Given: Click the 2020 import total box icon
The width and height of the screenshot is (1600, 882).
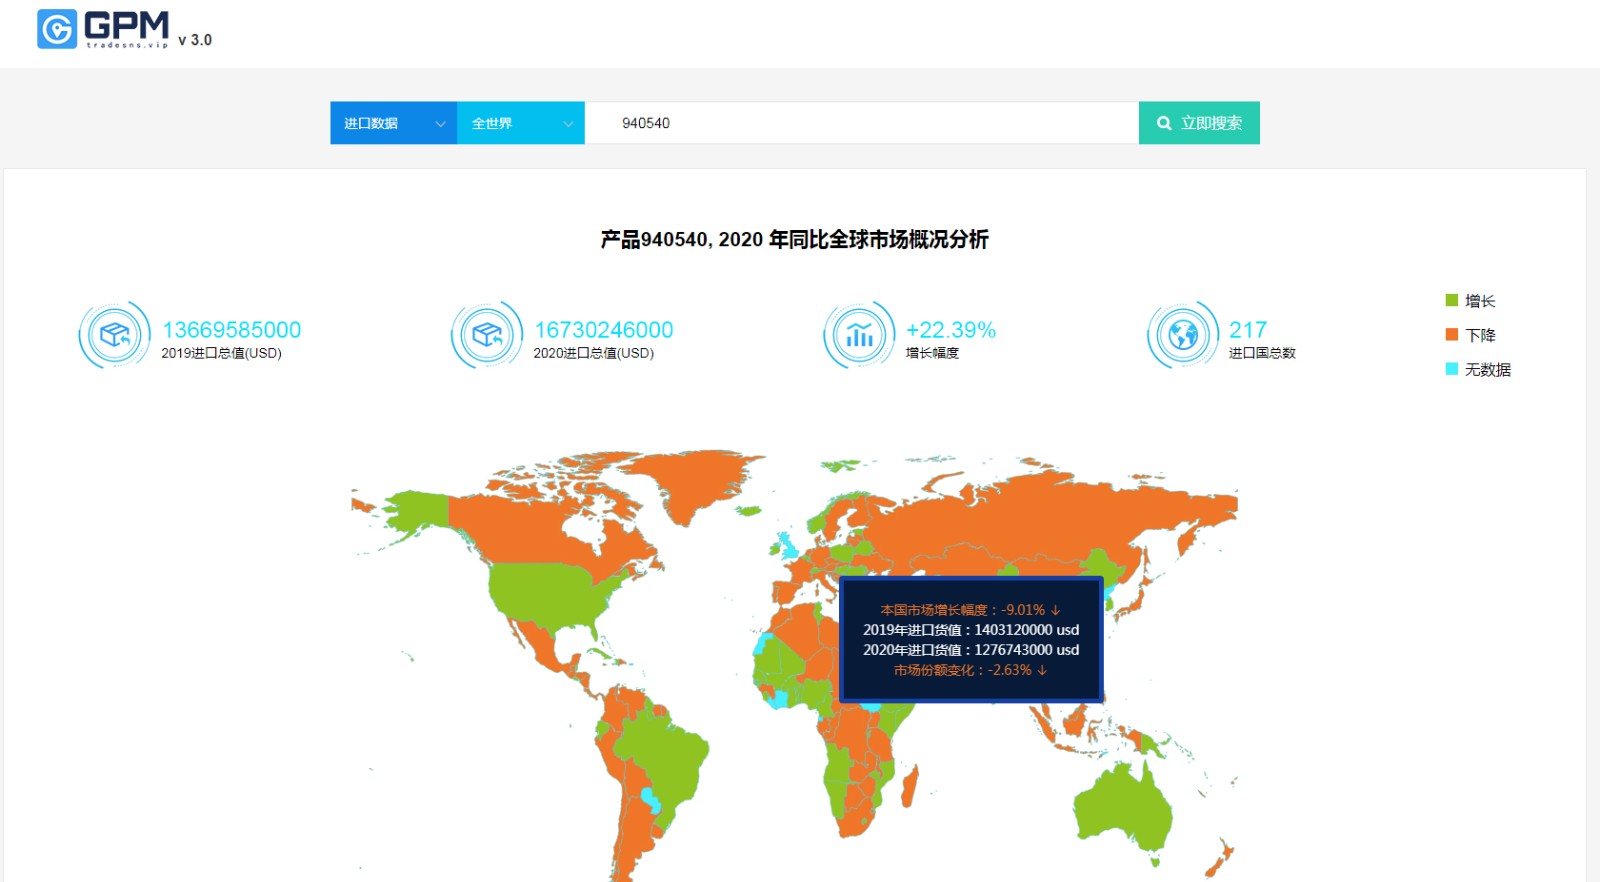Looking at the screenshot, I should coord(487,335).
